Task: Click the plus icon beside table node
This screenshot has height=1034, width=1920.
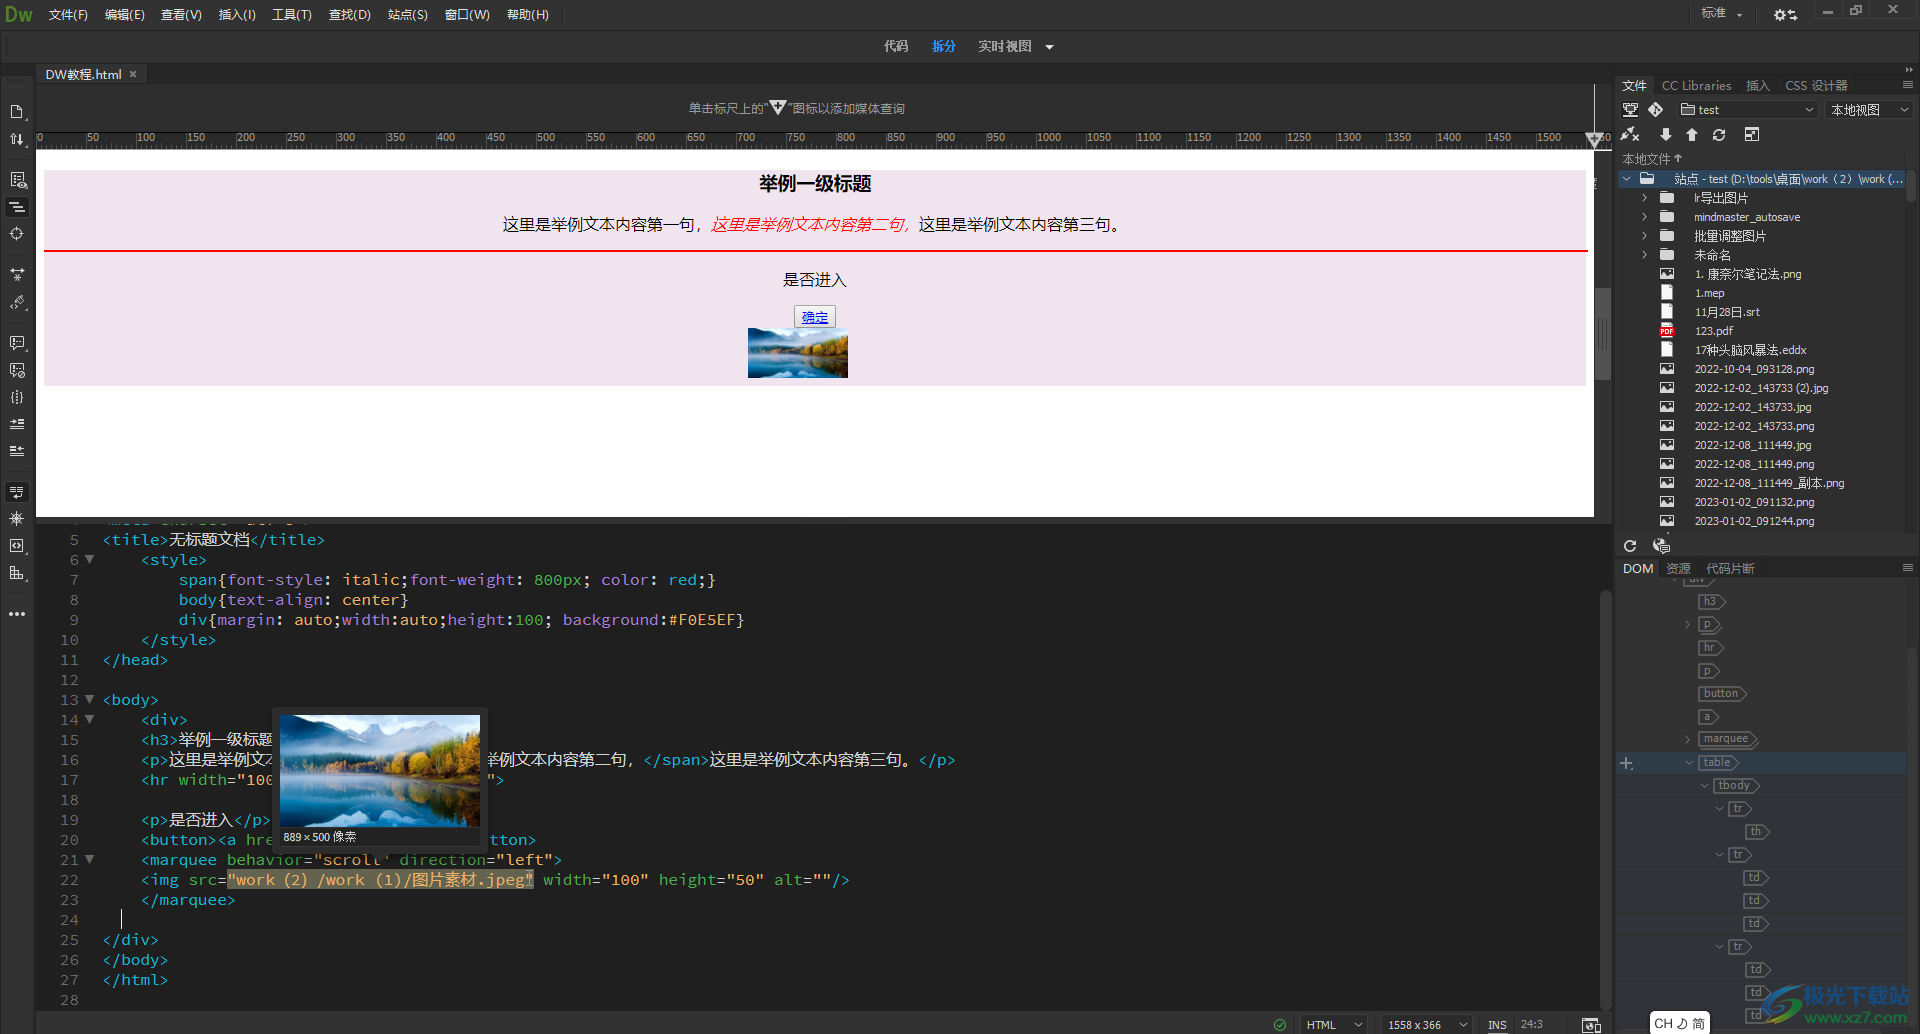Action: pyautogui.click(x=1627, y=763)
